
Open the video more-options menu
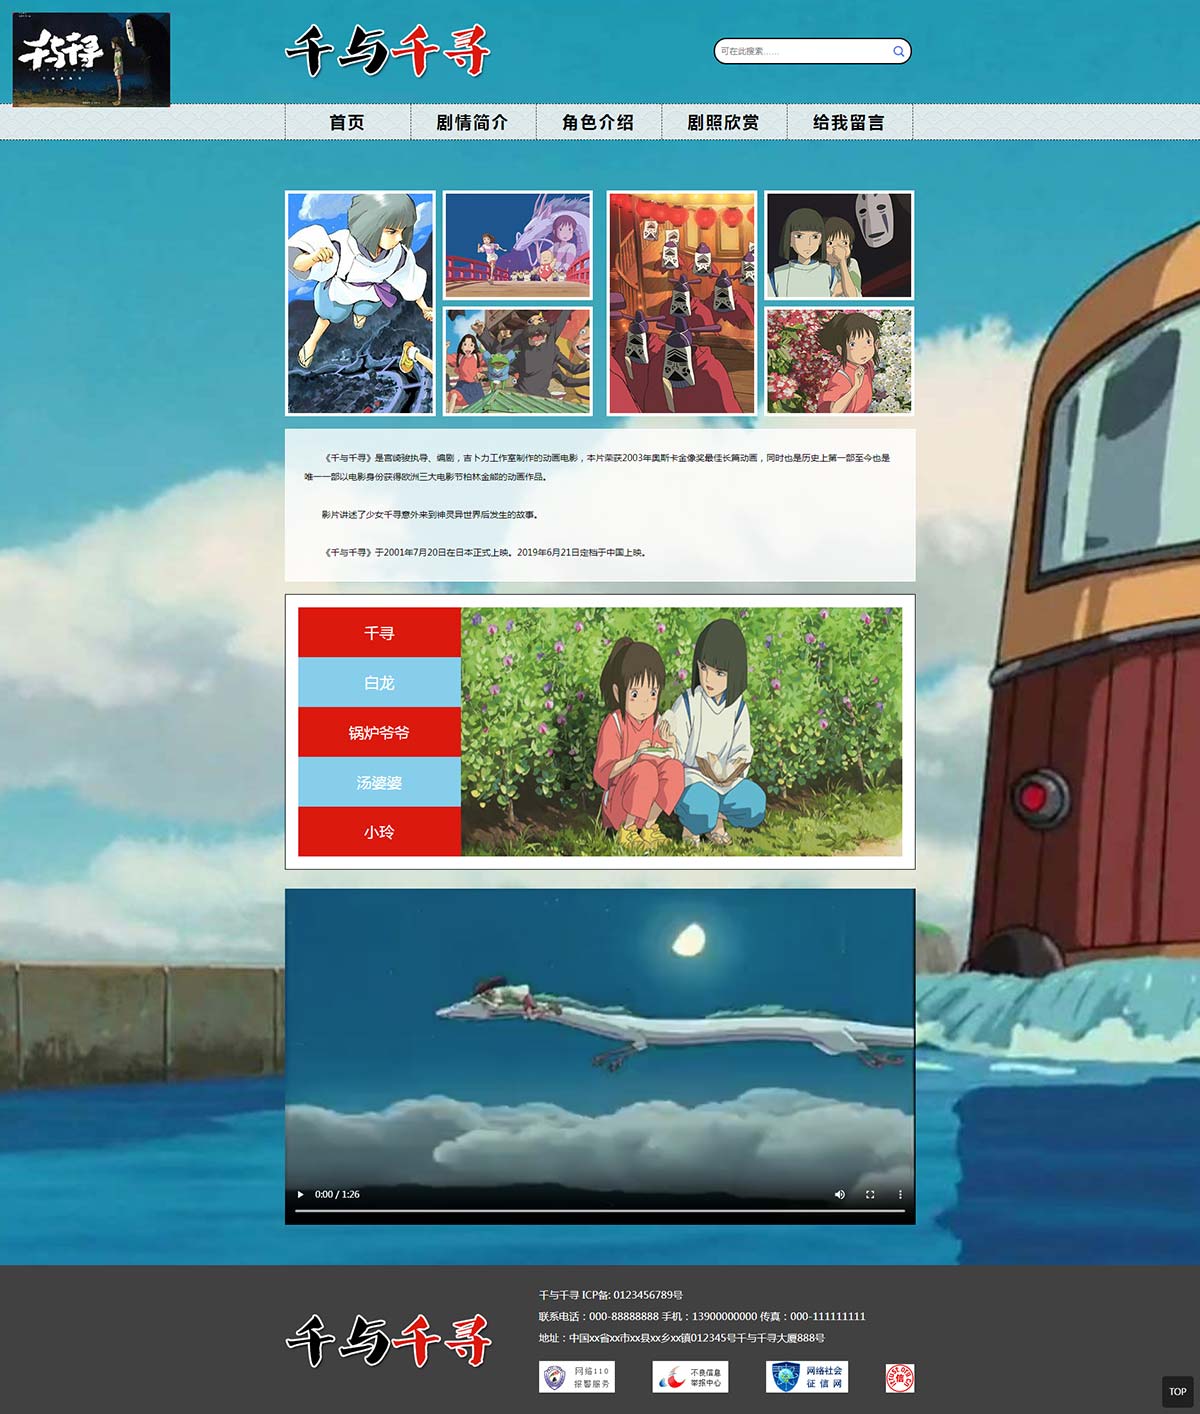[900, 1194]
